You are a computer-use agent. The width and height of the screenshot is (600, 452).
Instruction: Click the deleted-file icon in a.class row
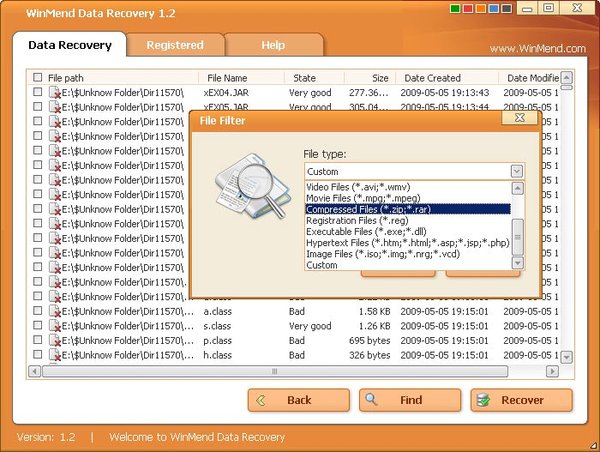point(55,312)
